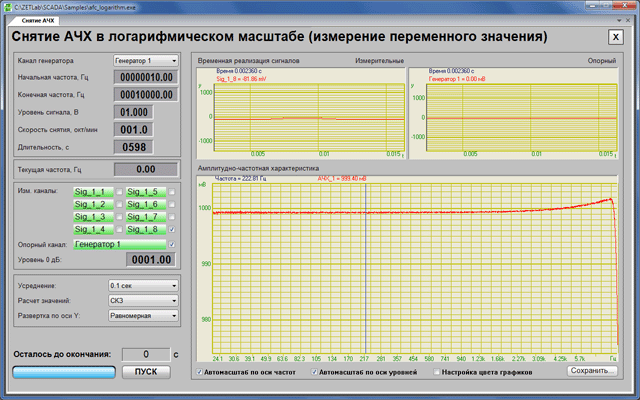
Task: Toggle Автомасштаб по оси частот checkbox
Action: tap(200, 372)
